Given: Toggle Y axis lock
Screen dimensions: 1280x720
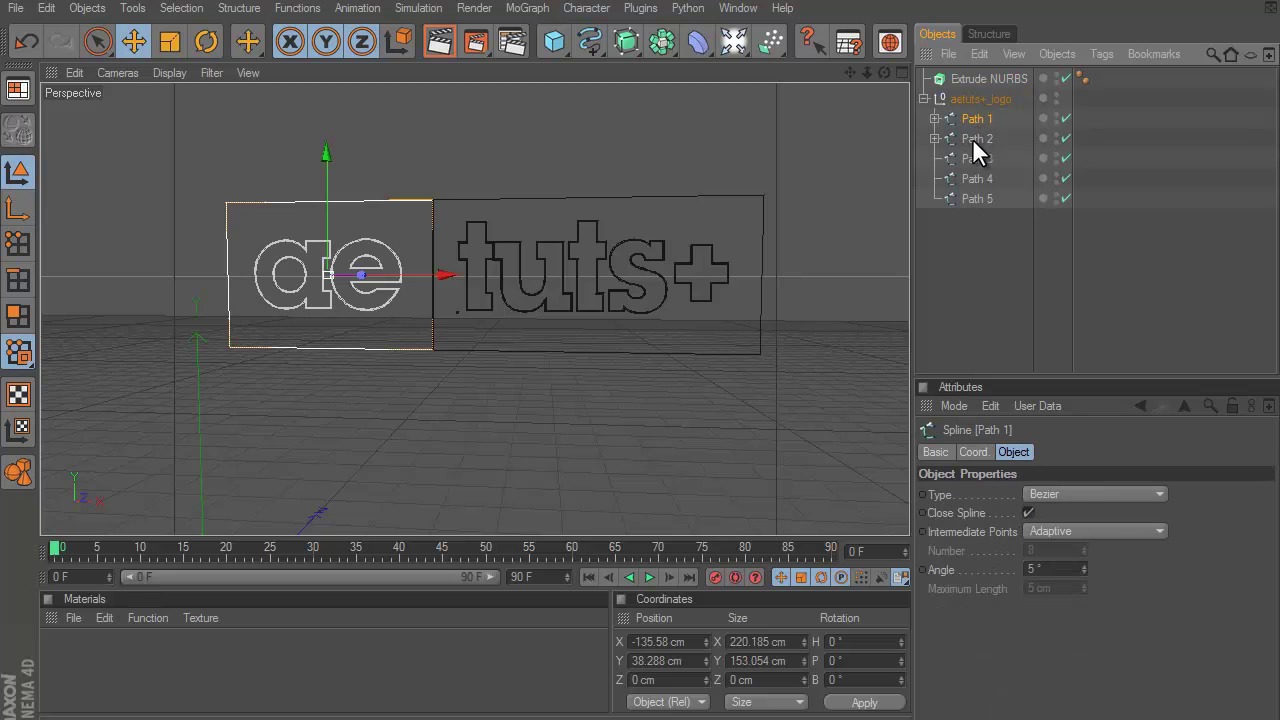Looking at the screenshot, I should (326, 42).
